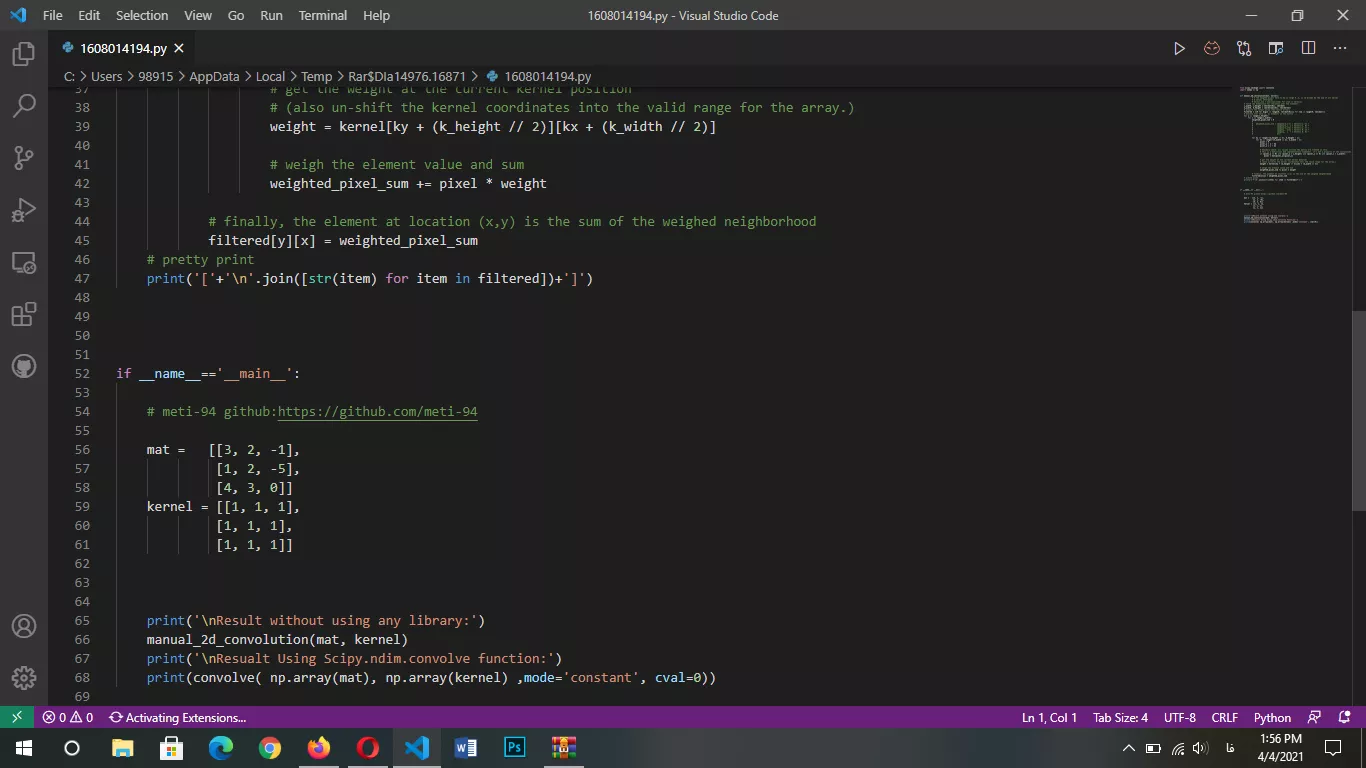Place cursor on 'weighted_pixel_sum += pixel * weight' line
This screenshot has width=1366, height=768.
pyautogui.click(x=408, y=183)
